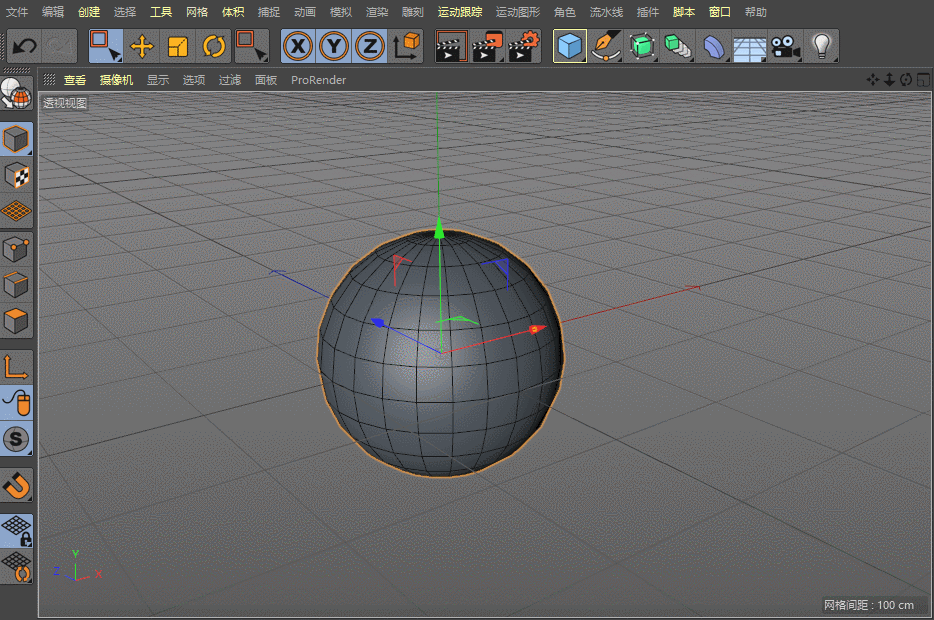Toggle Y axis lock
This screenshot has height=620, width=934.
(x=334, y=46)
